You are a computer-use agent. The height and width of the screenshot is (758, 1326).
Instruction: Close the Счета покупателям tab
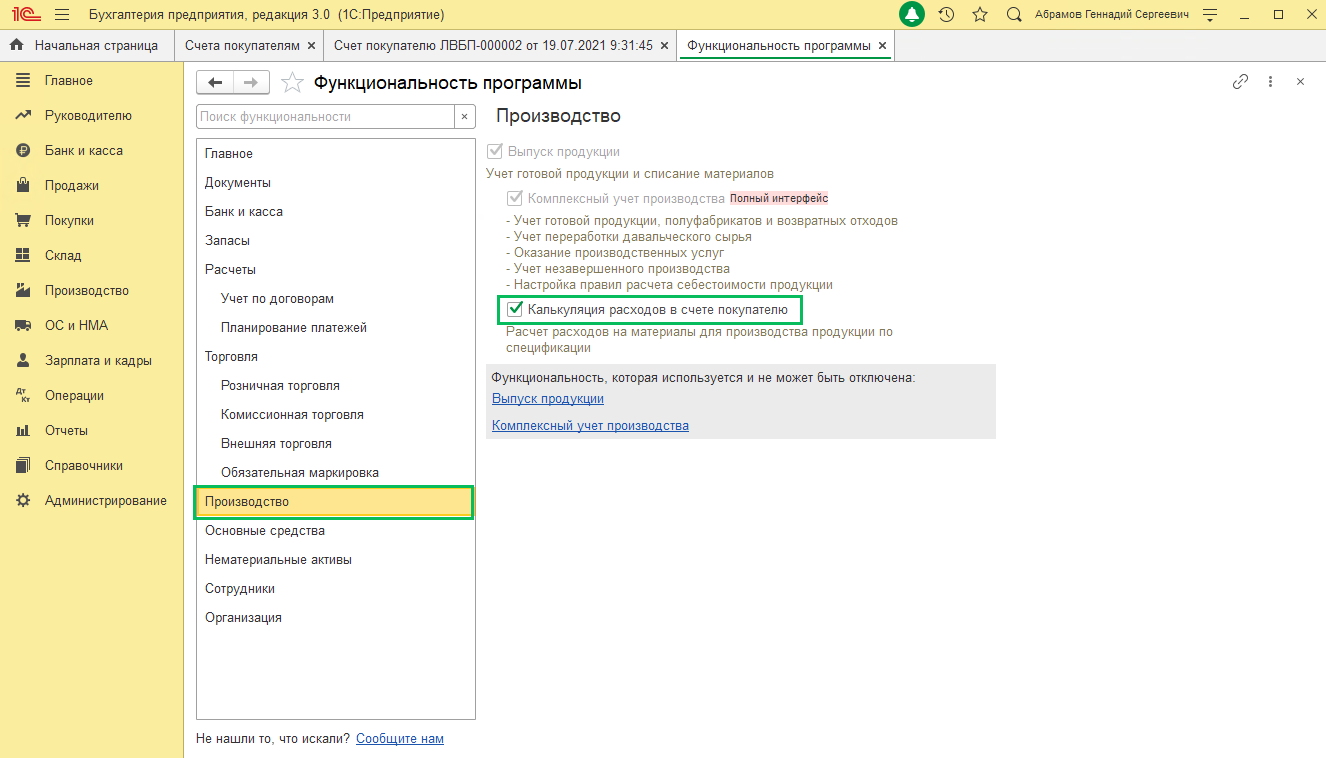click(312, 46)
